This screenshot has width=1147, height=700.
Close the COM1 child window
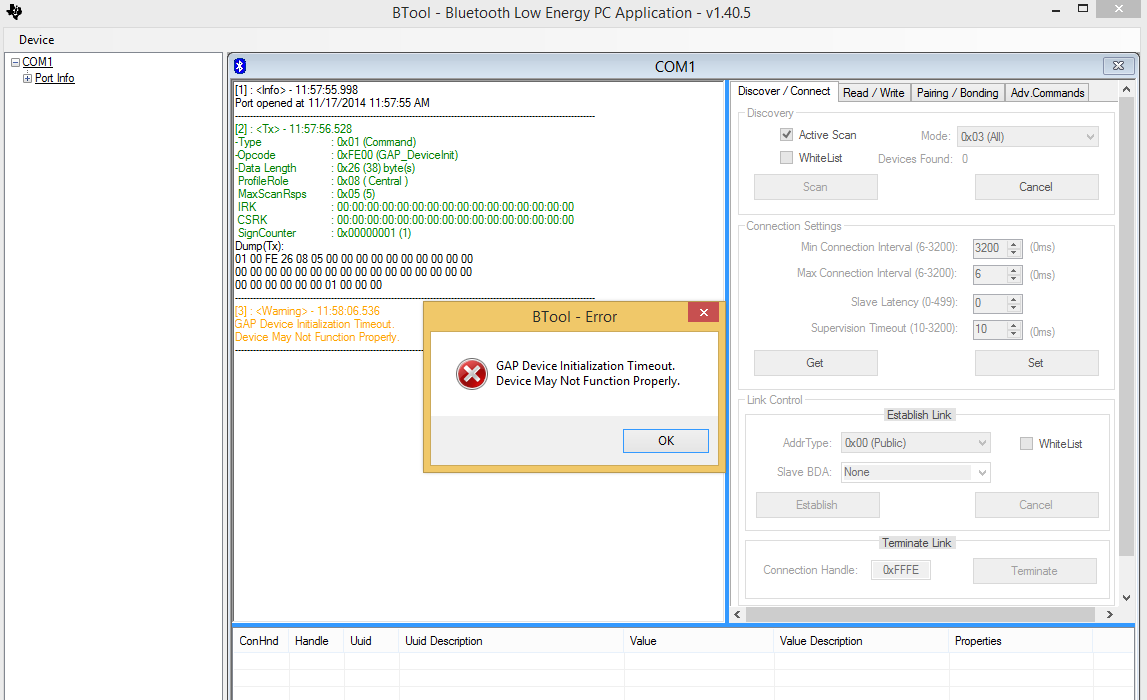[1118, 66]
